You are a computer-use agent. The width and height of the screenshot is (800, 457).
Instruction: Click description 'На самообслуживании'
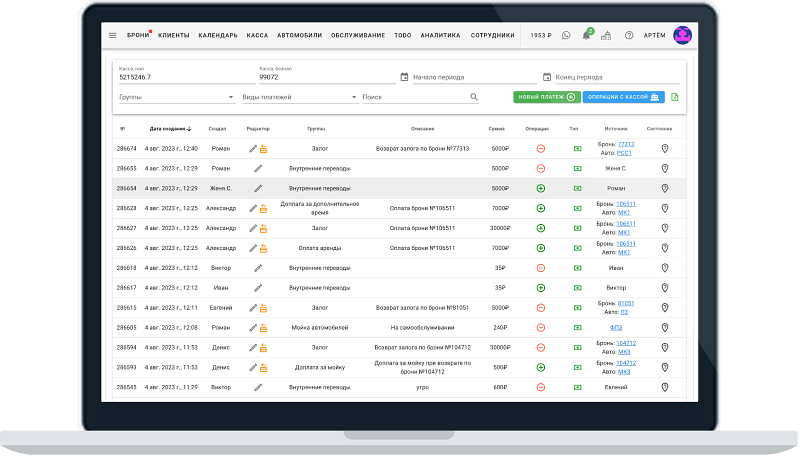coord(422,327)
